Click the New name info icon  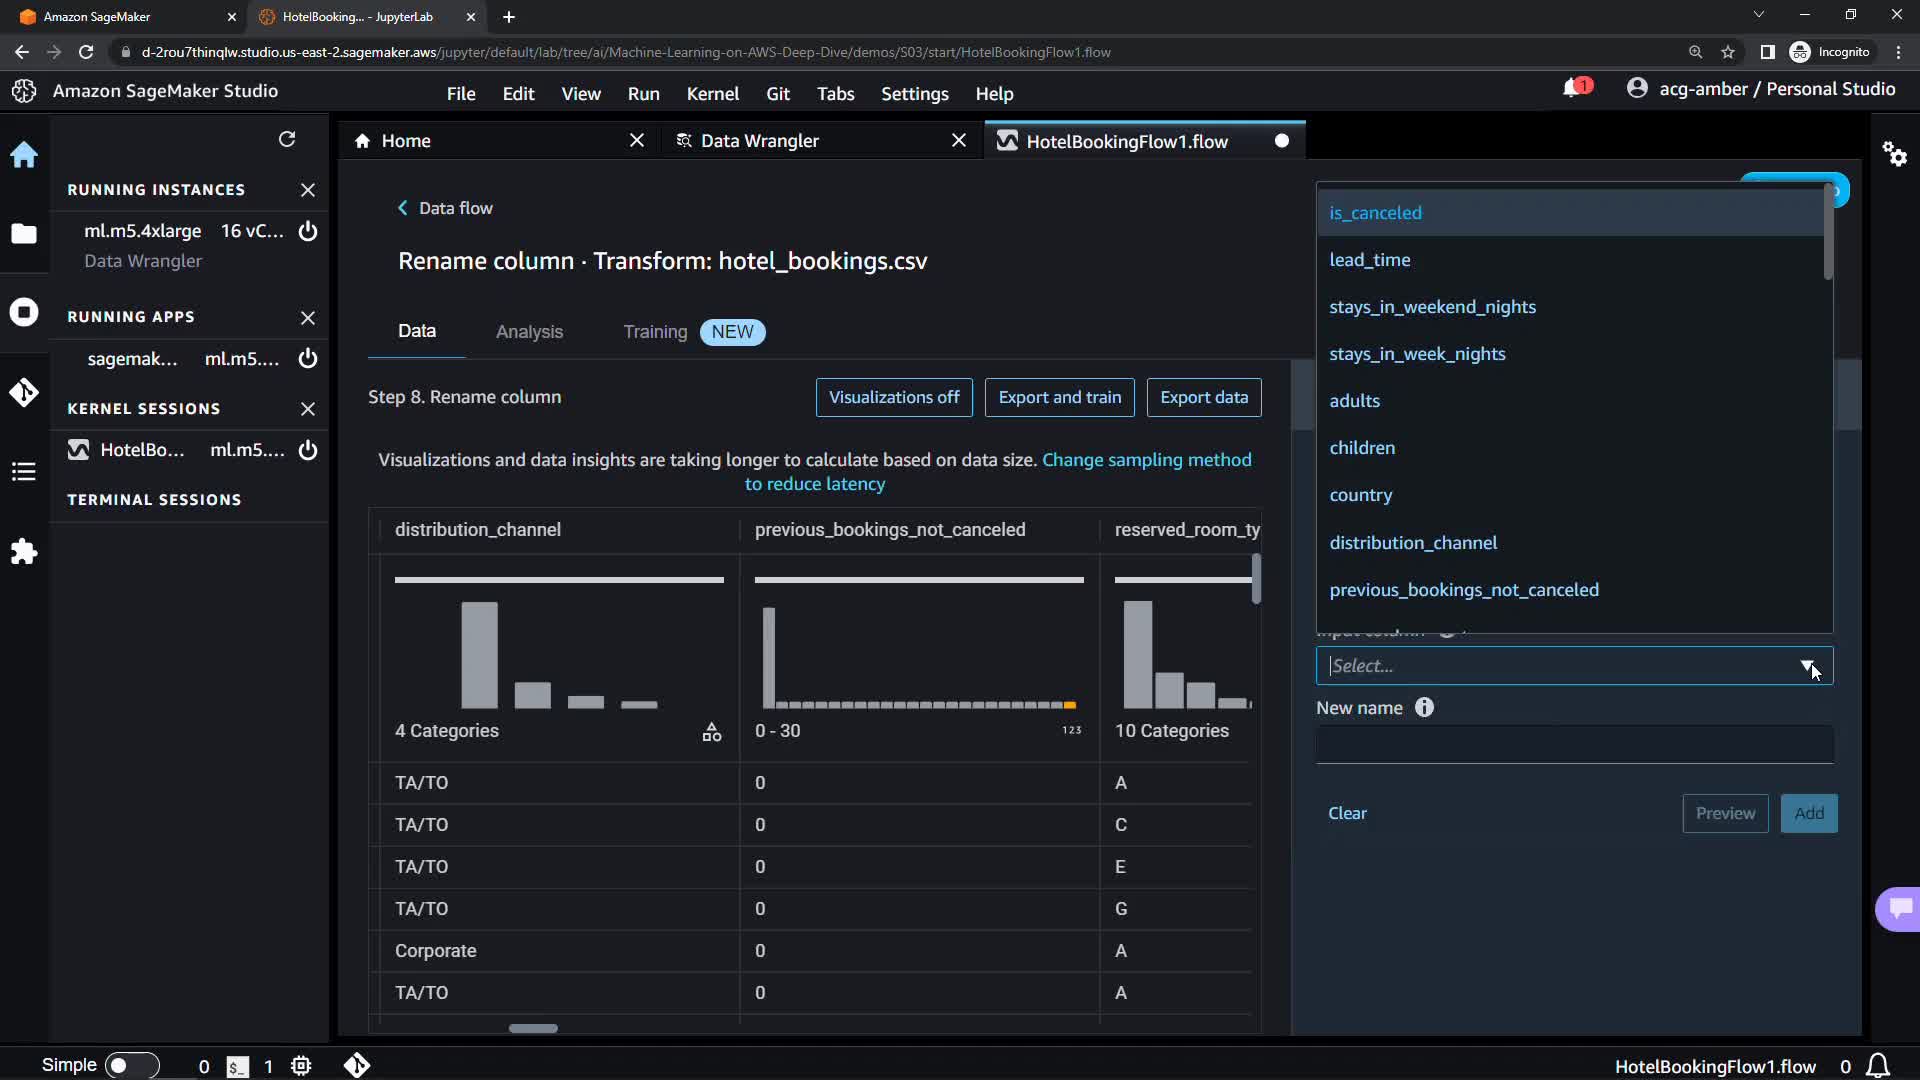coord(1424,707)
